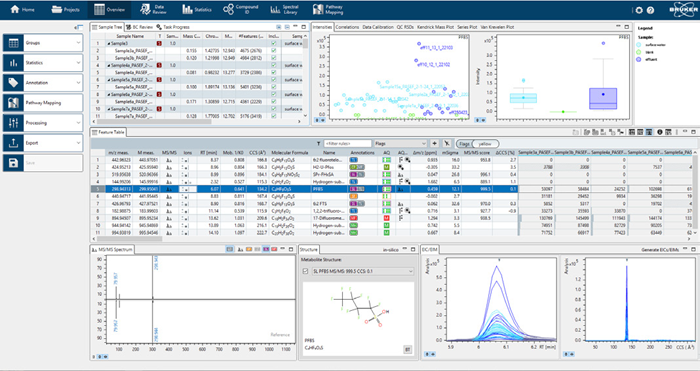
Task: Click expand-all icon in Sample Tree header
Action: [279, 27]
